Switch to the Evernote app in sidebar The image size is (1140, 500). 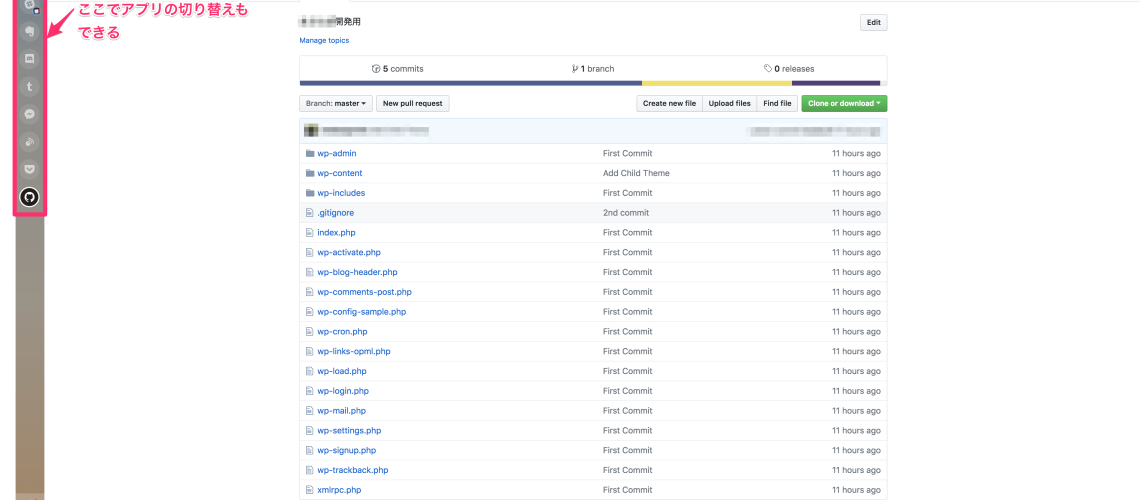(x=29, y=32)
